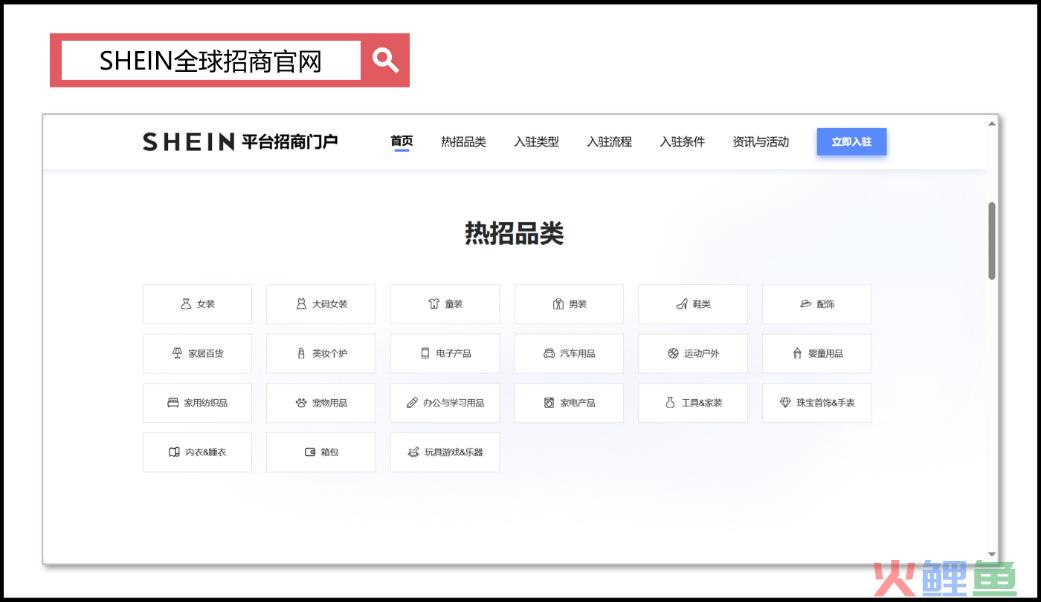The width and height of the screenshot is (1041, 602).
Task: Select the 男装 category label
Action: coord(578,304)
